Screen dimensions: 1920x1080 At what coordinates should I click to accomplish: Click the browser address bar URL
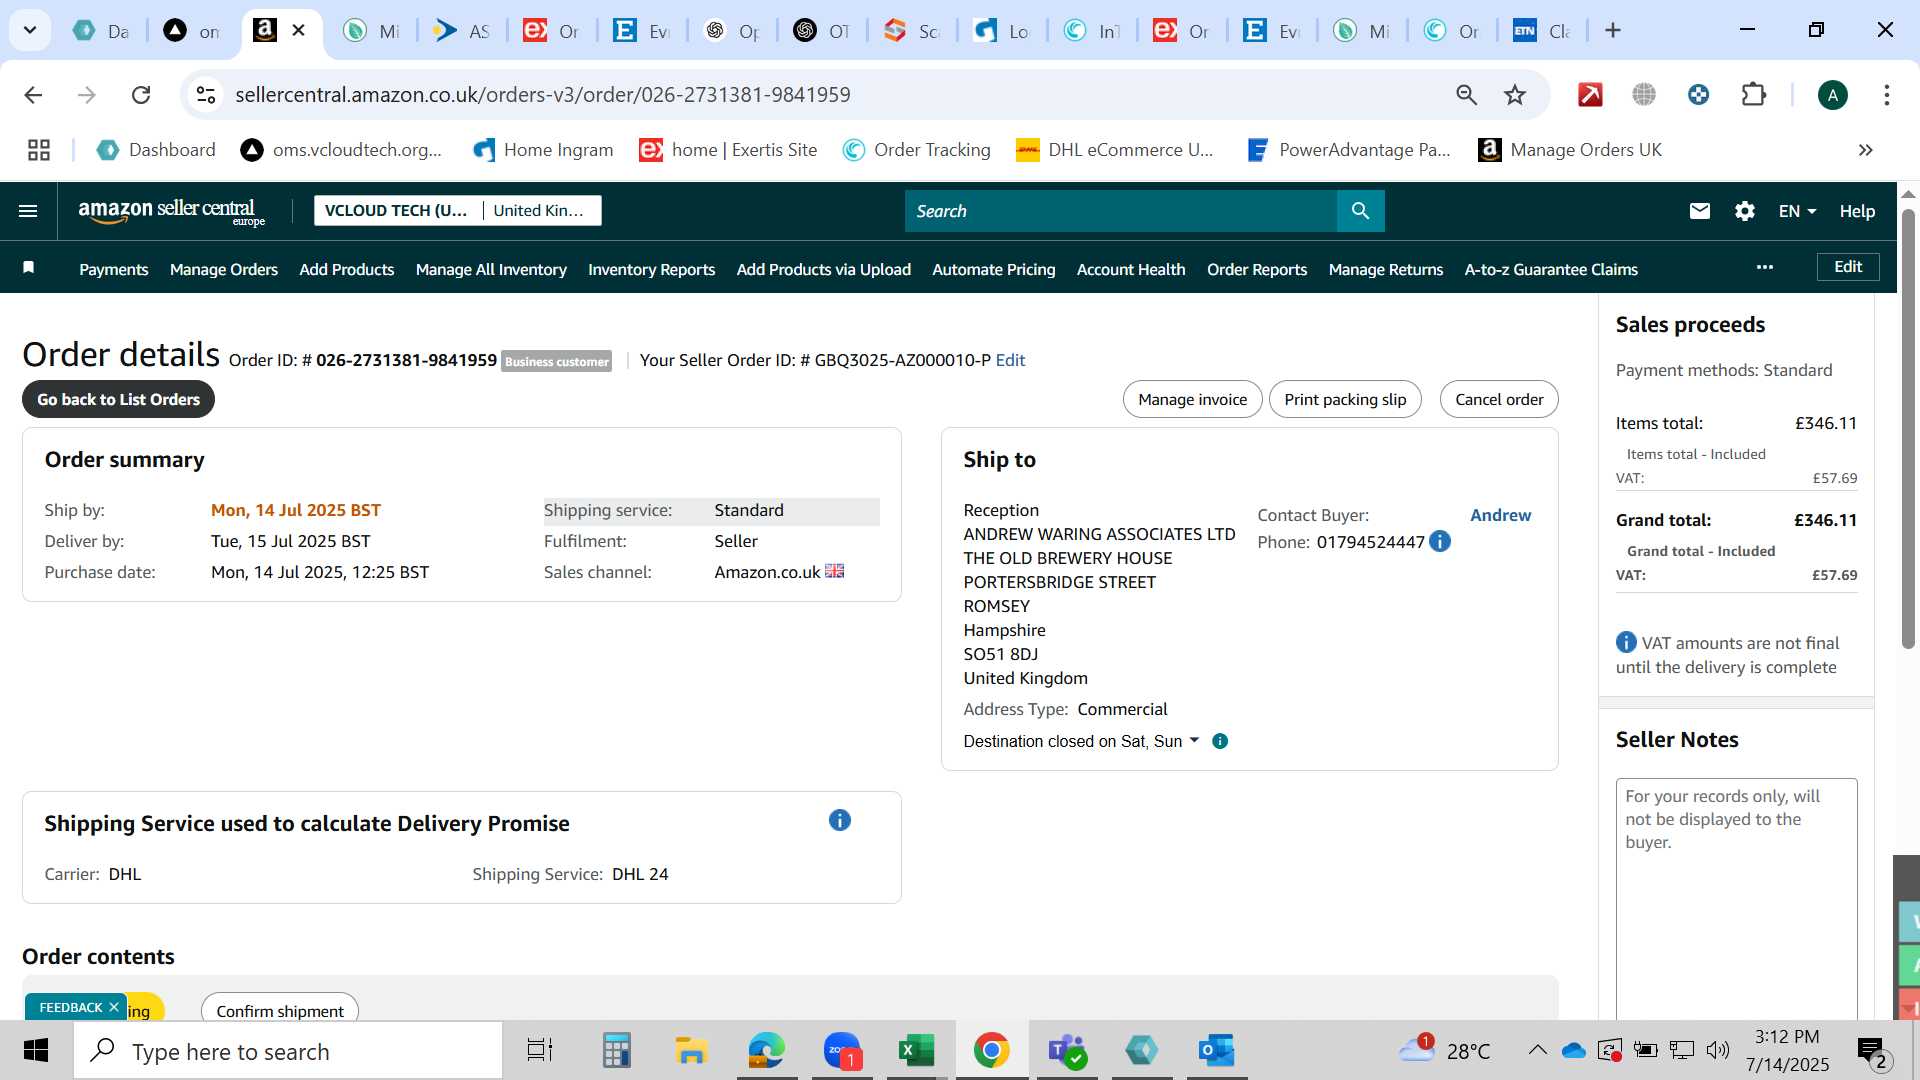pyautogui.click(x=542, y=95)
